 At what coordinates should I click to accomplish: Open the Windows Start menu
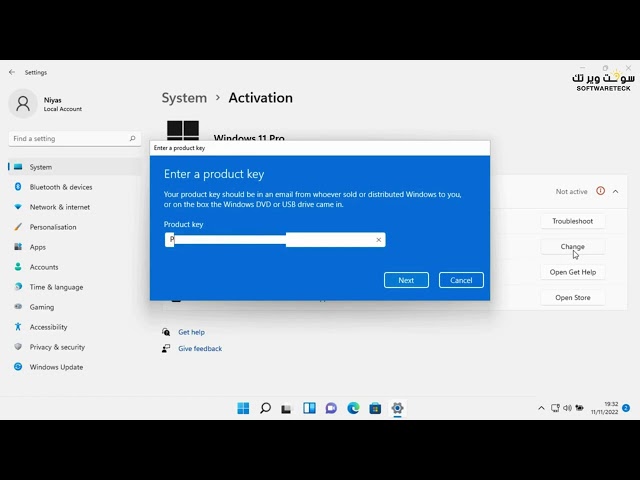pos(243,408)
